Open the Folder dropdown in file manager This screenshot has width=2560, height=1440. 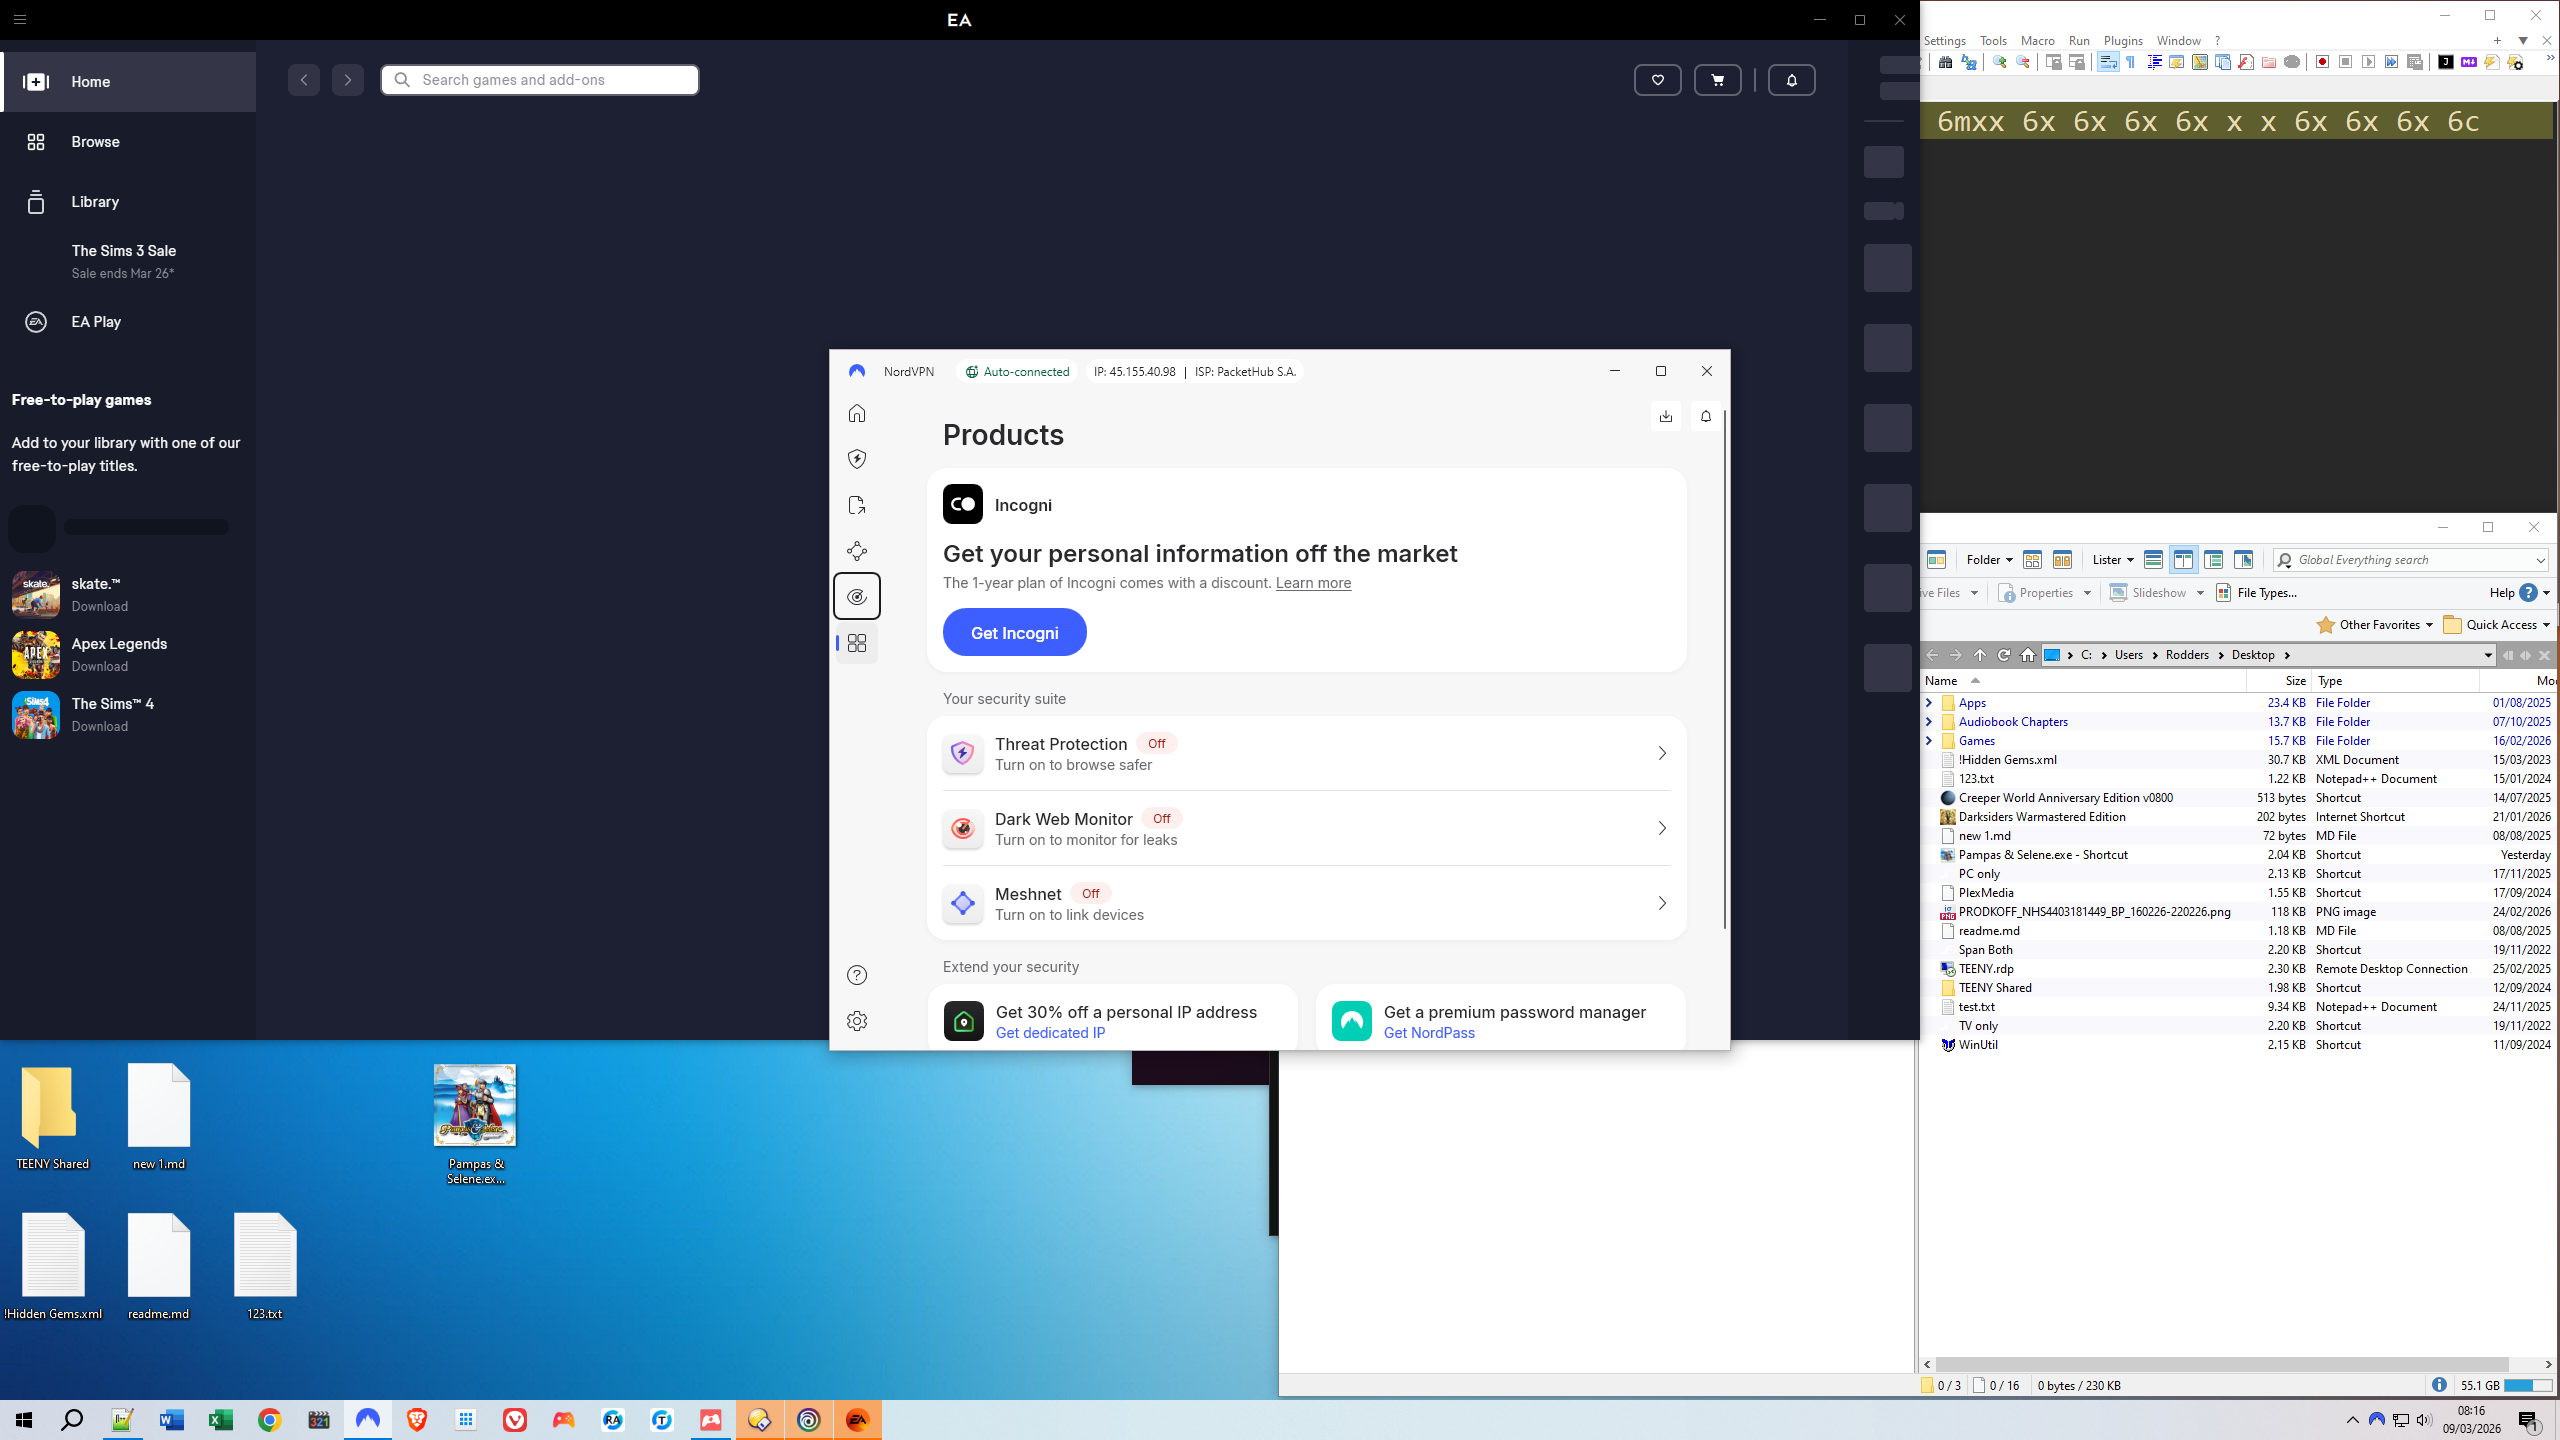[x=1989, y=560]
